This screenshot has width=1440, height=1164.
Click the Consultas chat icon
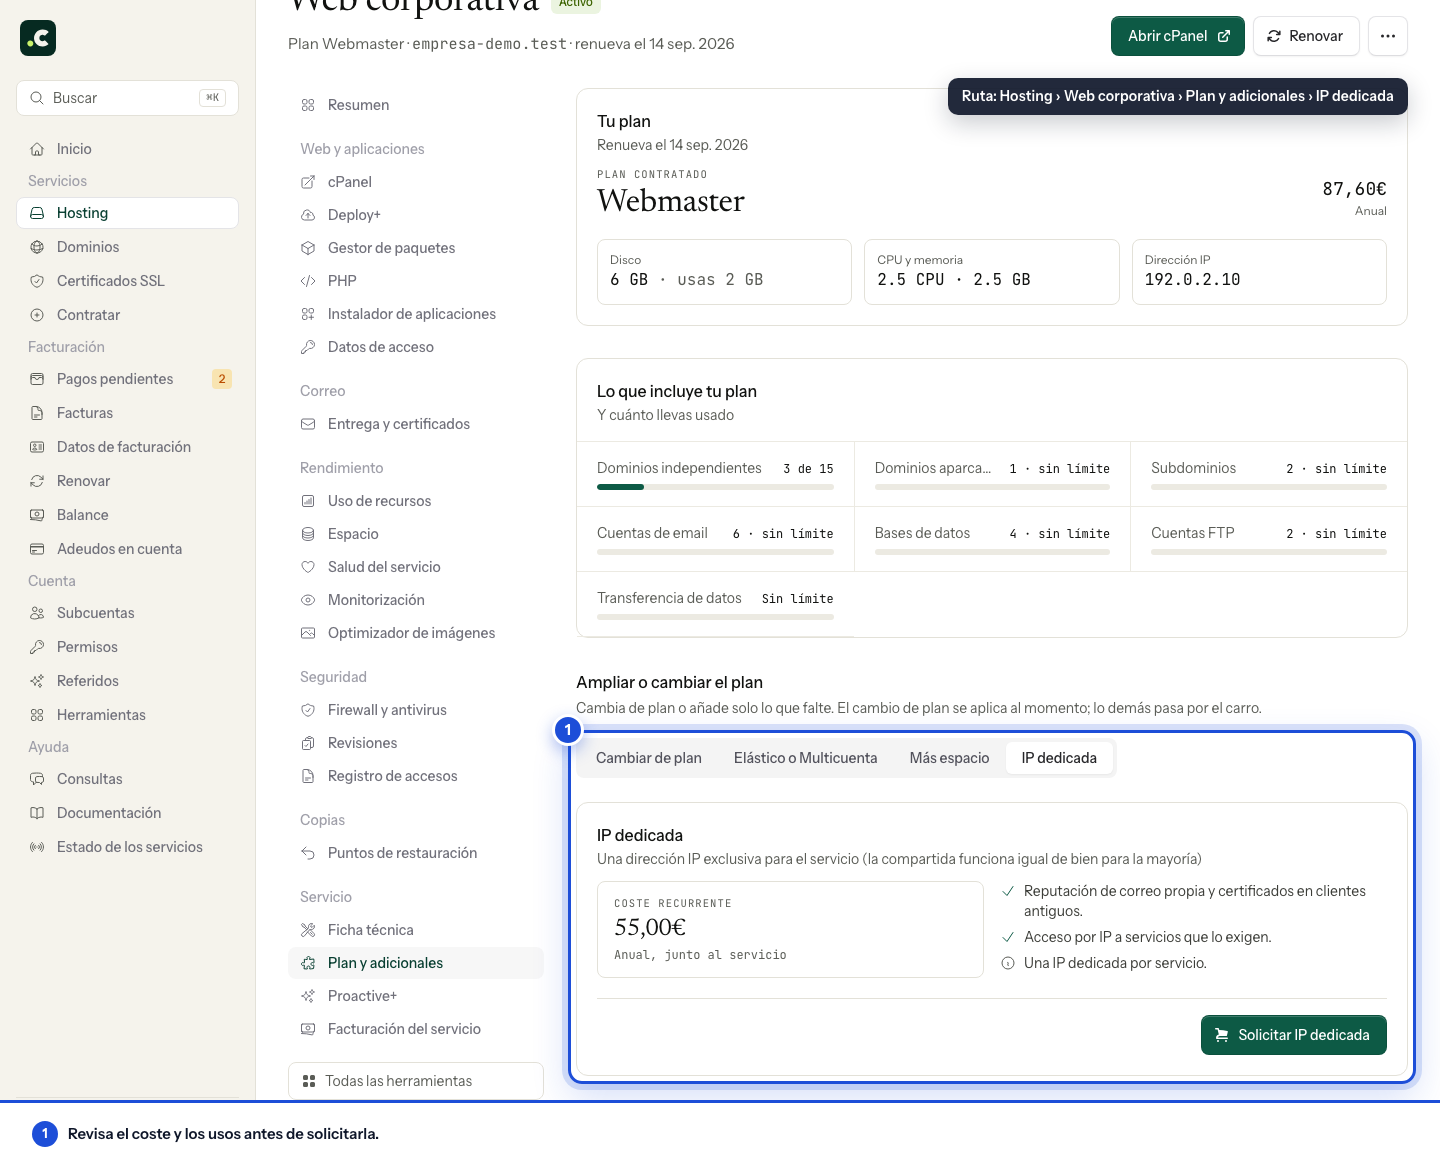tap(37, 779)
